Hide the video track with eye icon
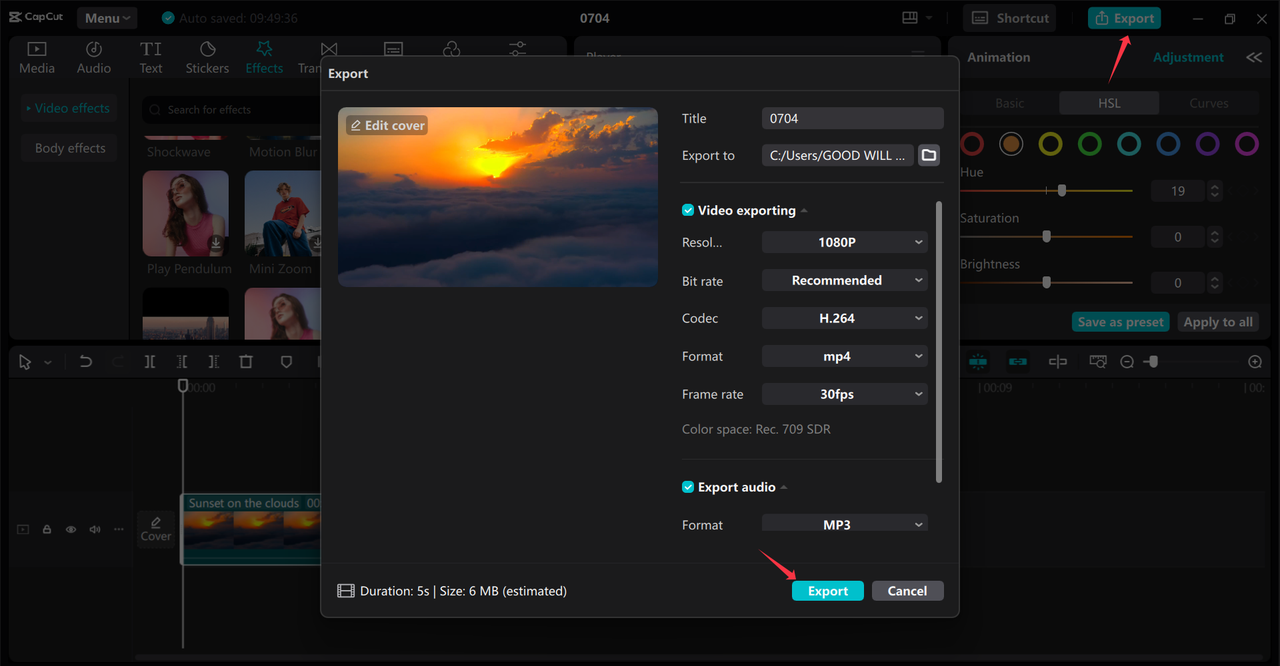The image size is (1280, 666). coord(71,530)
